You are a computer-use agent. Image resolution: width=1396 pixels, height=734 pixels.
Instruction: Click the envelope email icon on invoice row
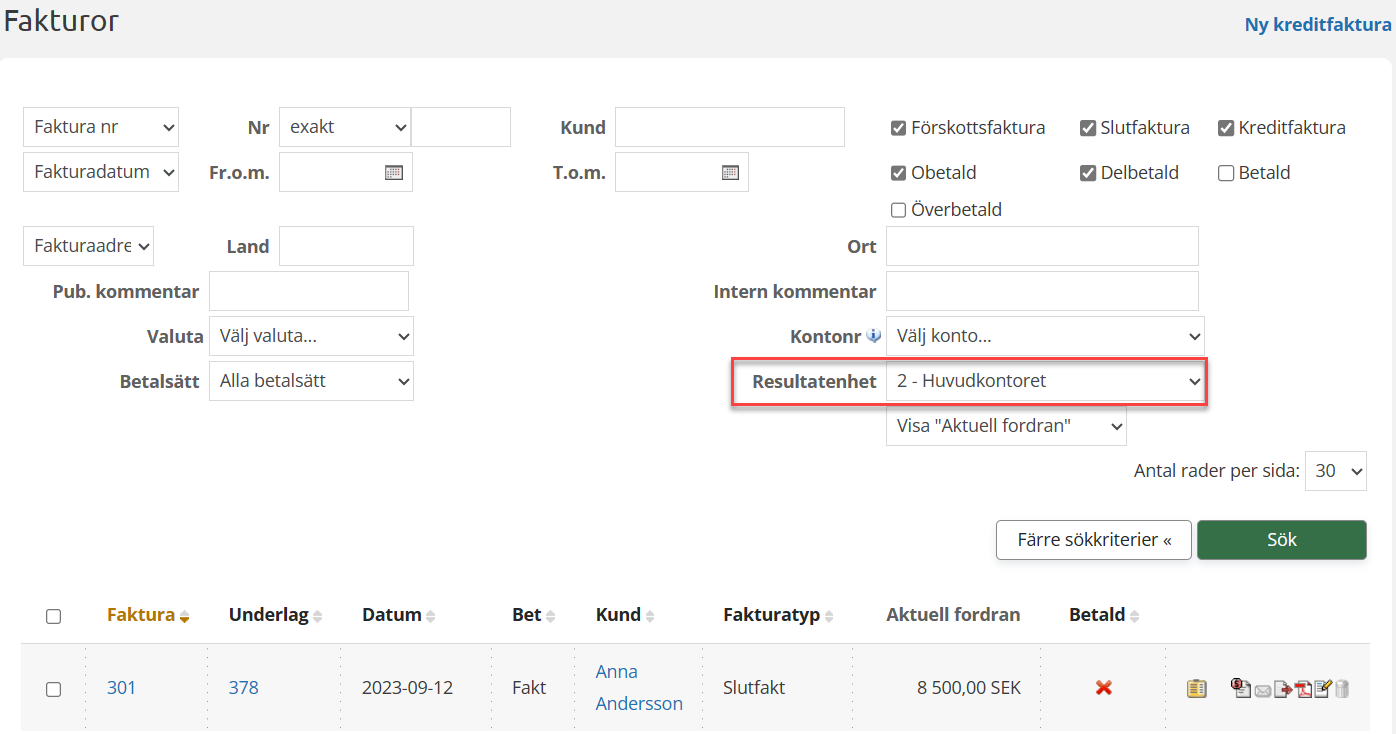point(1262,690)
